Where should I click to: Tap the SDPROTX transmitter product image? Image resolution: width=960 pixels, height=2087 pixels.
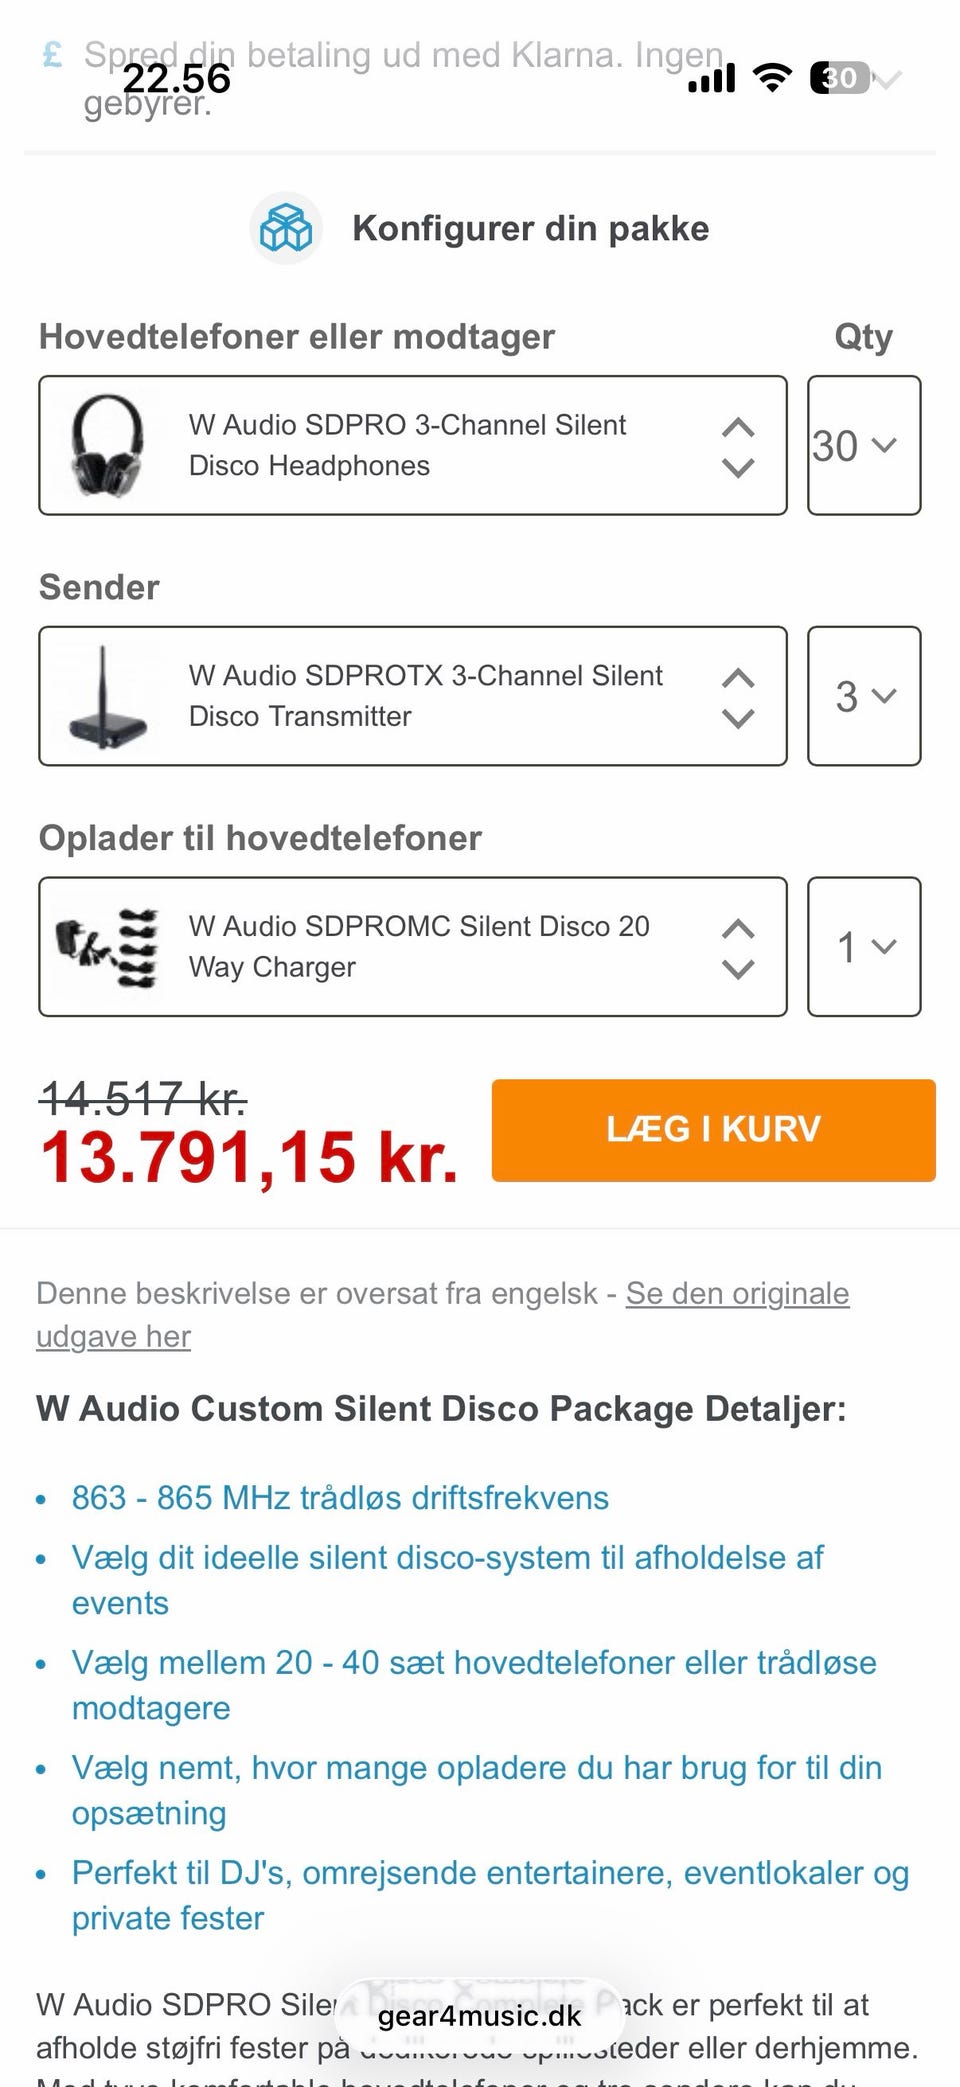pos(106,697)
